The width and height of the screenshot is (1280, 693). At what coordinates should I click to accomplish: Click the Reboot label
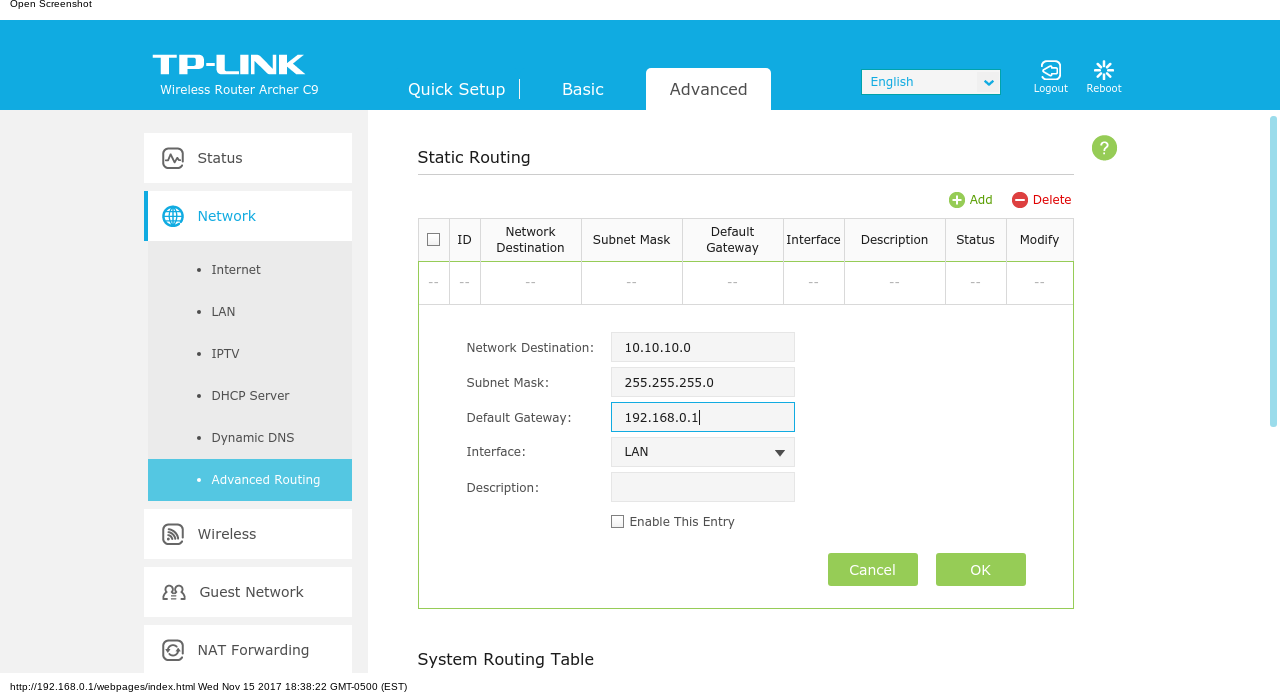1104,89
